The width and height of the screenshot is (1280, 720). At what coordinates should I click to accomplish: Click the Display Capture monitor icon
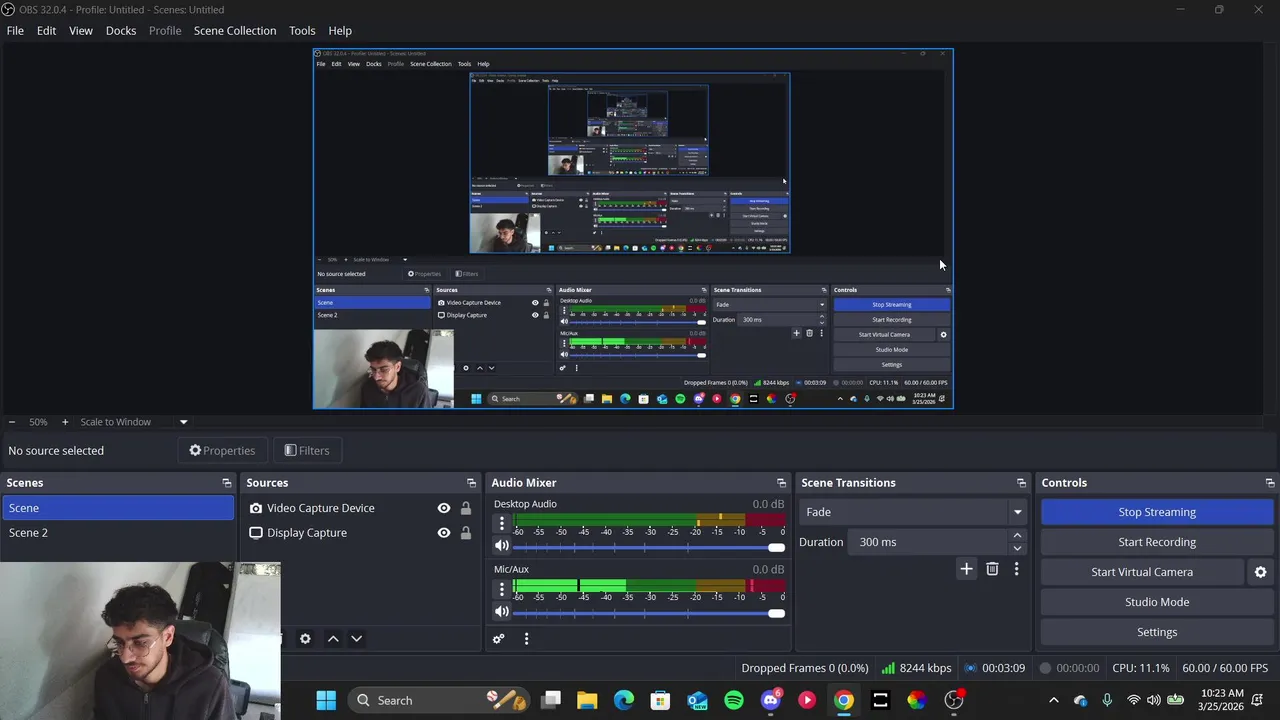tap(256, 533)
